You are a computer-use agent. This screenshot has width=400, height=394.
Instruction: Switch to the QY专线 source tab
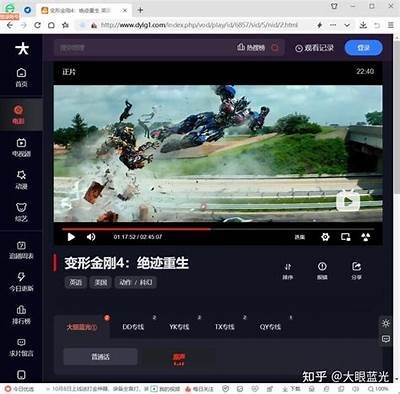point(270,327)
